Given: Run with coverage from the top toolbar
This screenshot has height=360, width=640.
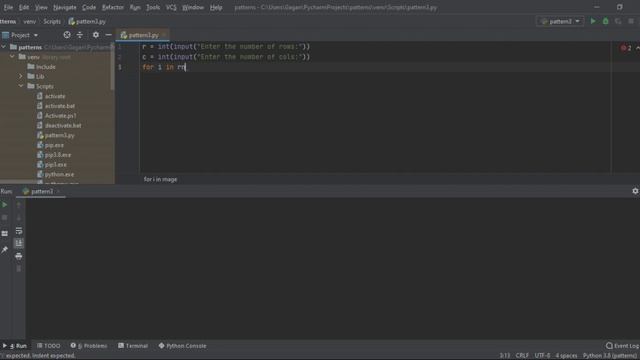Looking at the screenshot, I should (618, 21).
